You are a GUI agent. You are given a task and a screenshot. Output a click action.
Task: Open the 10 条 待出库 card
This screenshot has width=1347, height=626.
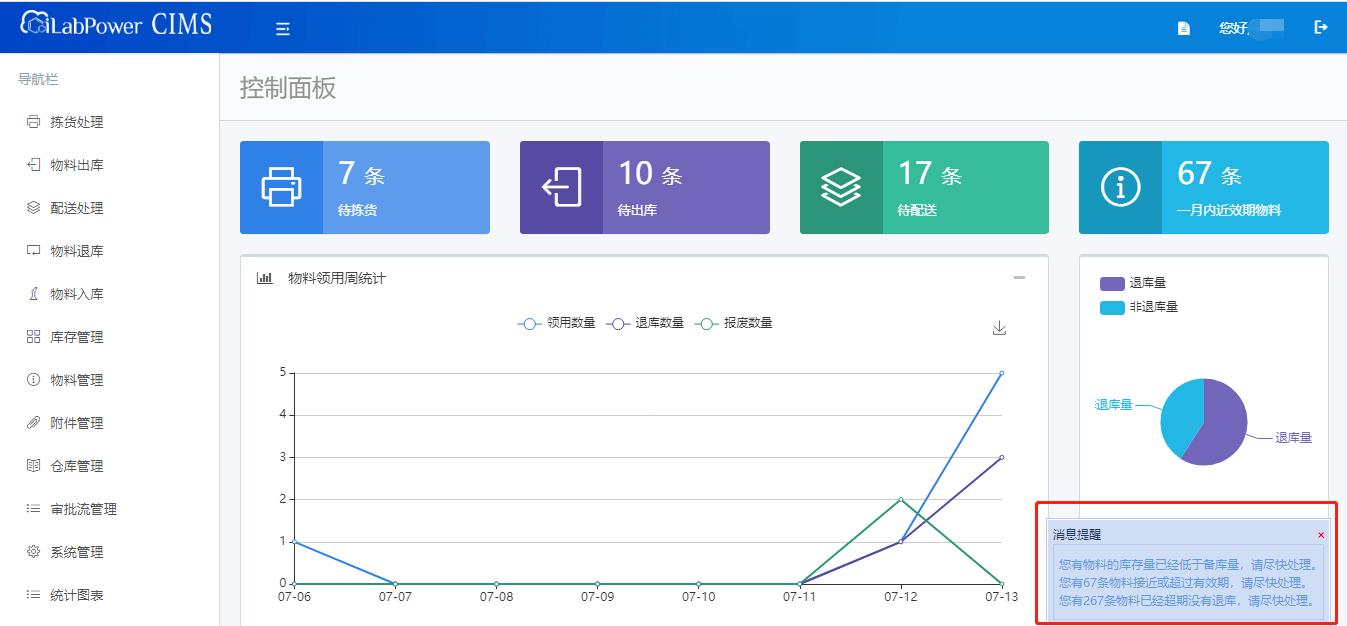[x=645, y=187]
